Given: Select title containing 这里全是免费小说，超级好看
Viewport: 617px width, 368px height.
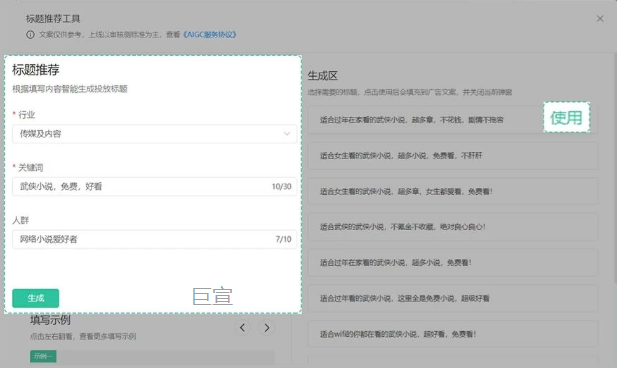Looking at the screenshot, I should 453,298.
